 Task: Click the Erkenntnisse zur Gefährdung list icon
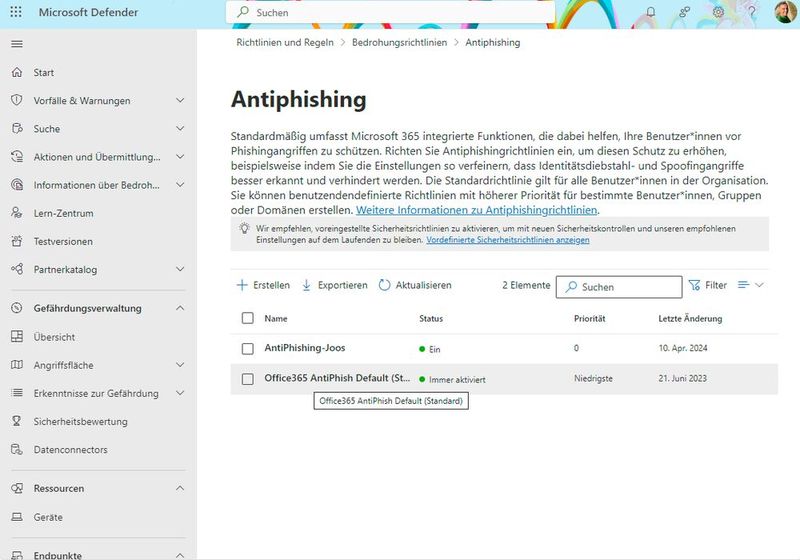coord(17,393)
